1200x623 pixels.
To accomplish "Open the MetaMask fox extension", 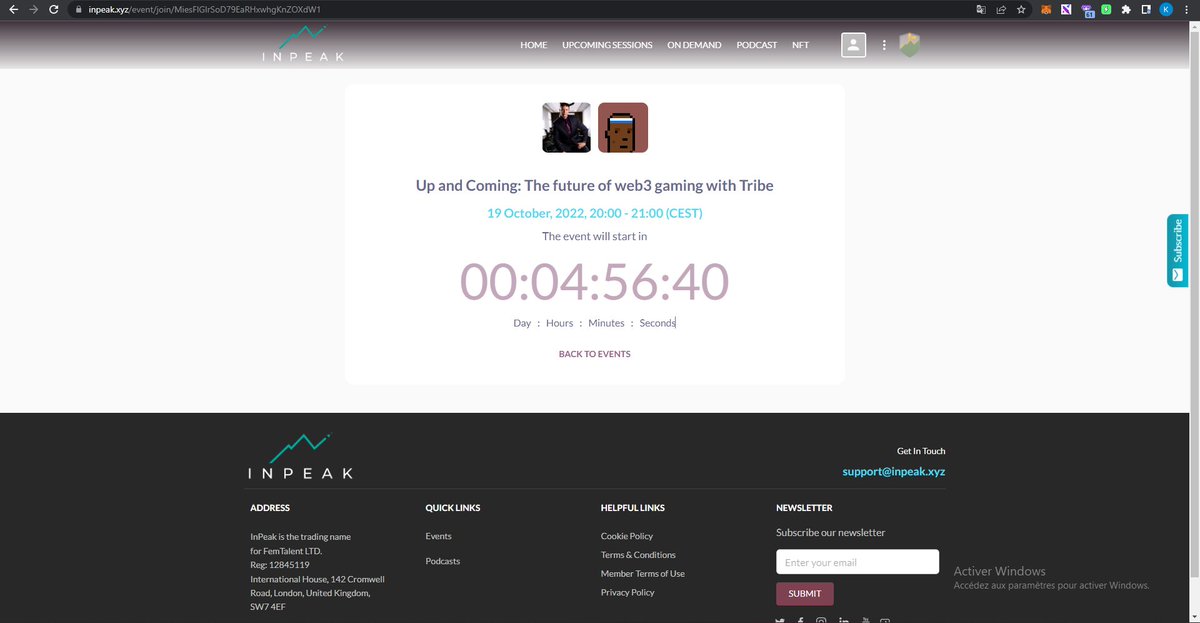I will click(x=1047, y=9).
